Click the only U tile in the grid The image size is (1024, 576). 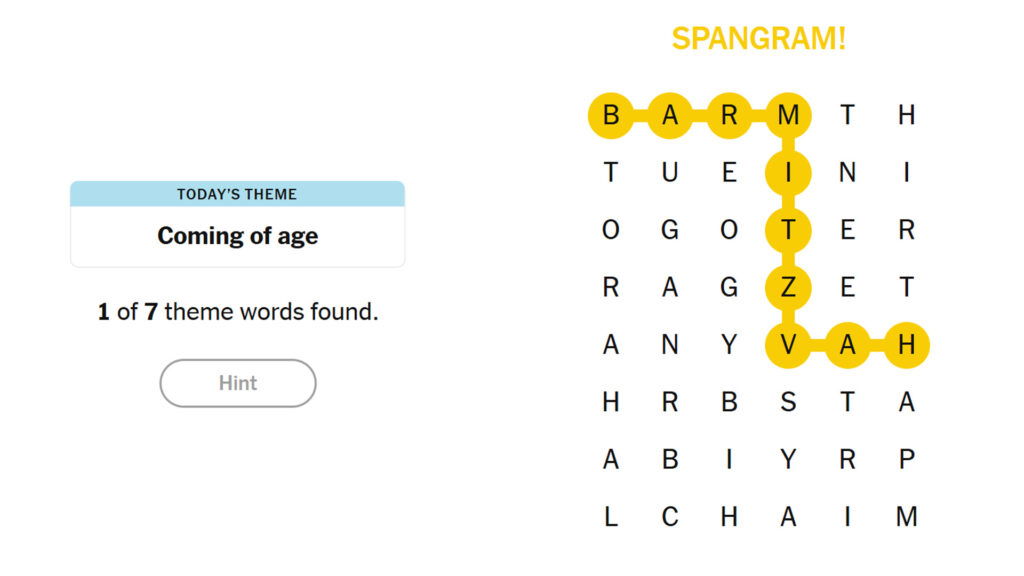pos(672,172)
